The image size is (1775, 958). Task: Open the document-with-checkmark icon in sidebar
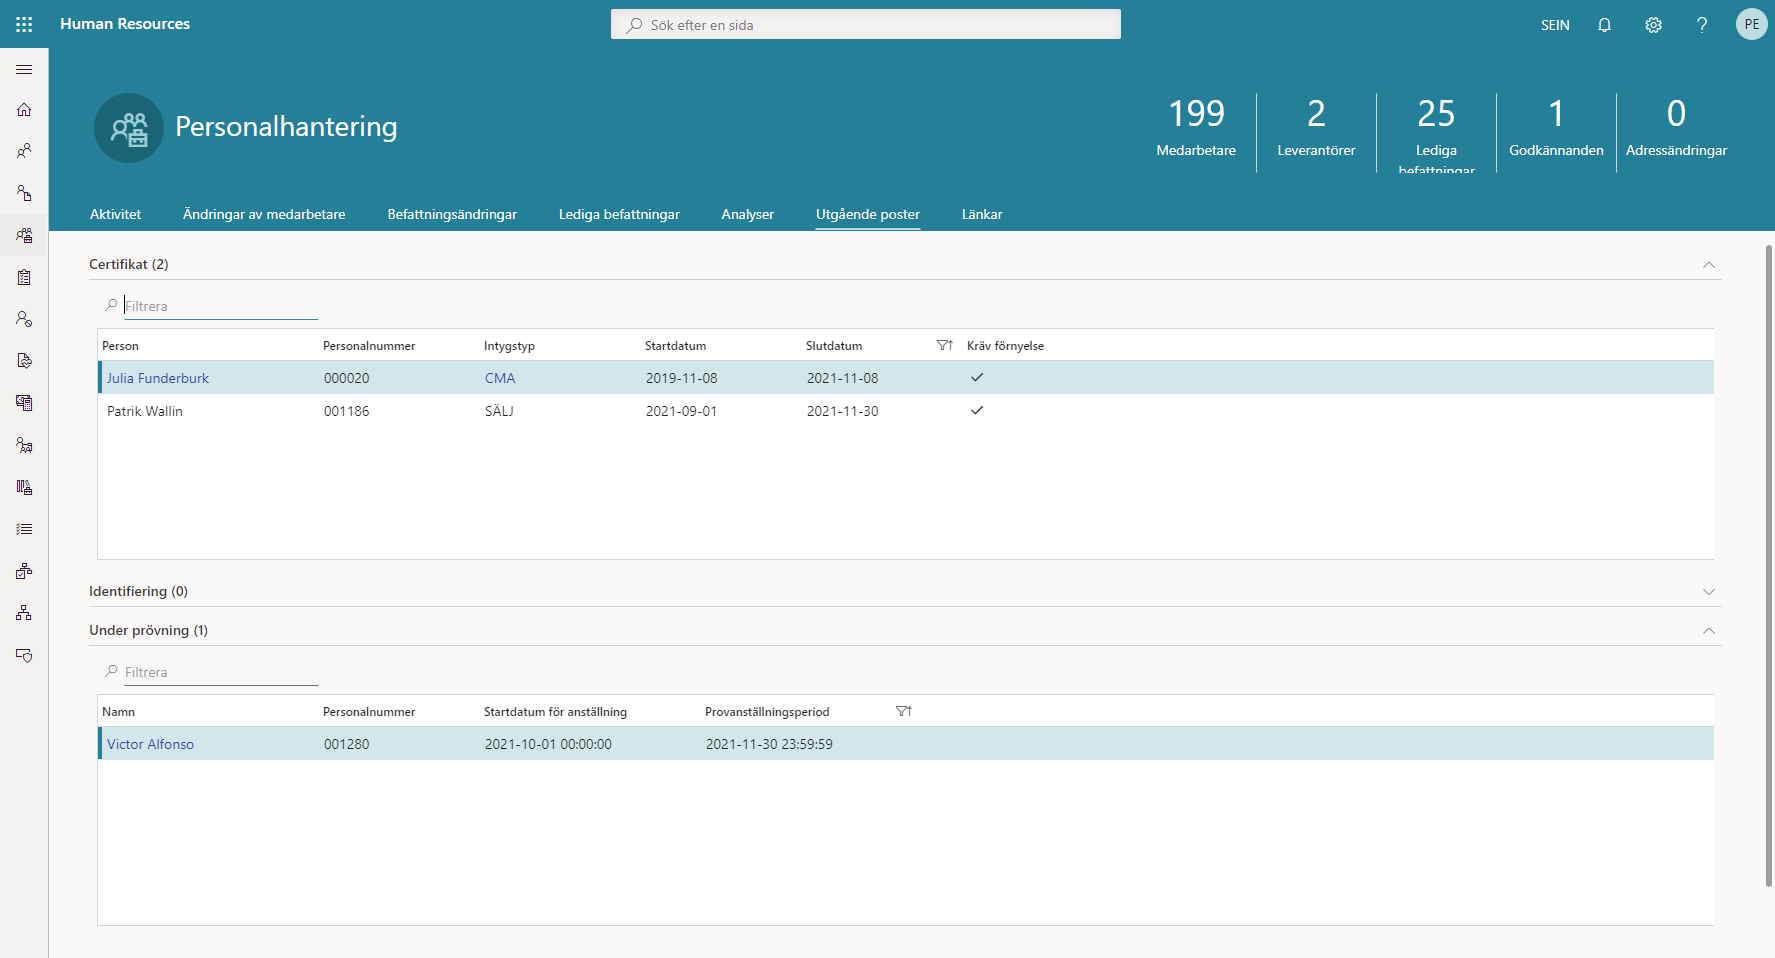24,361
